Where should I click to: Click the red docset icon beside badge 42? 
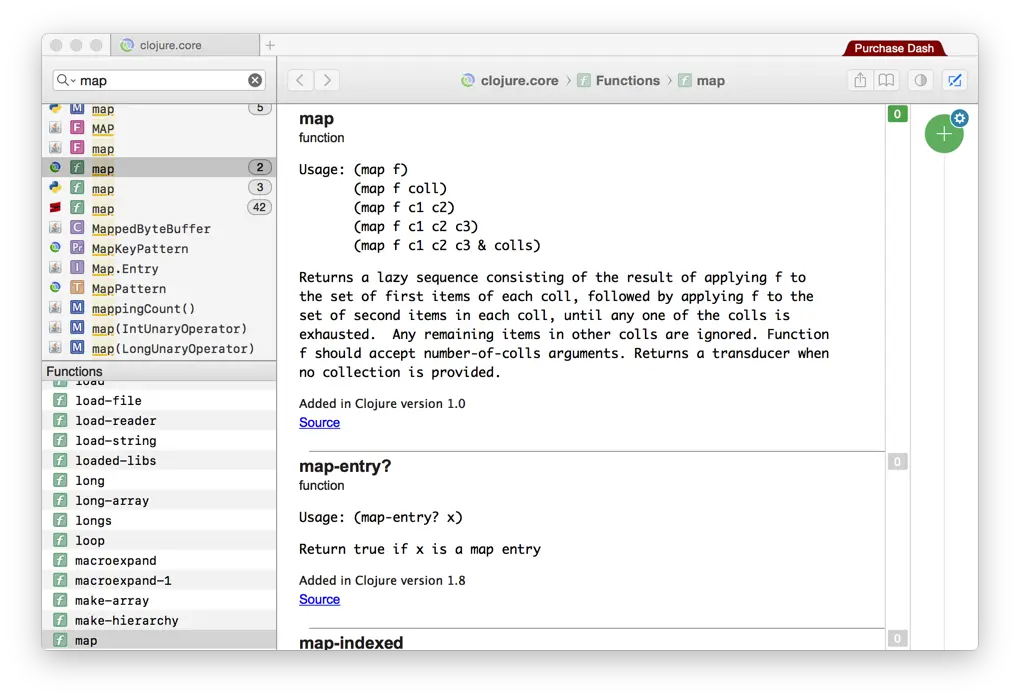pyautogui.click(x=55, y=208)
